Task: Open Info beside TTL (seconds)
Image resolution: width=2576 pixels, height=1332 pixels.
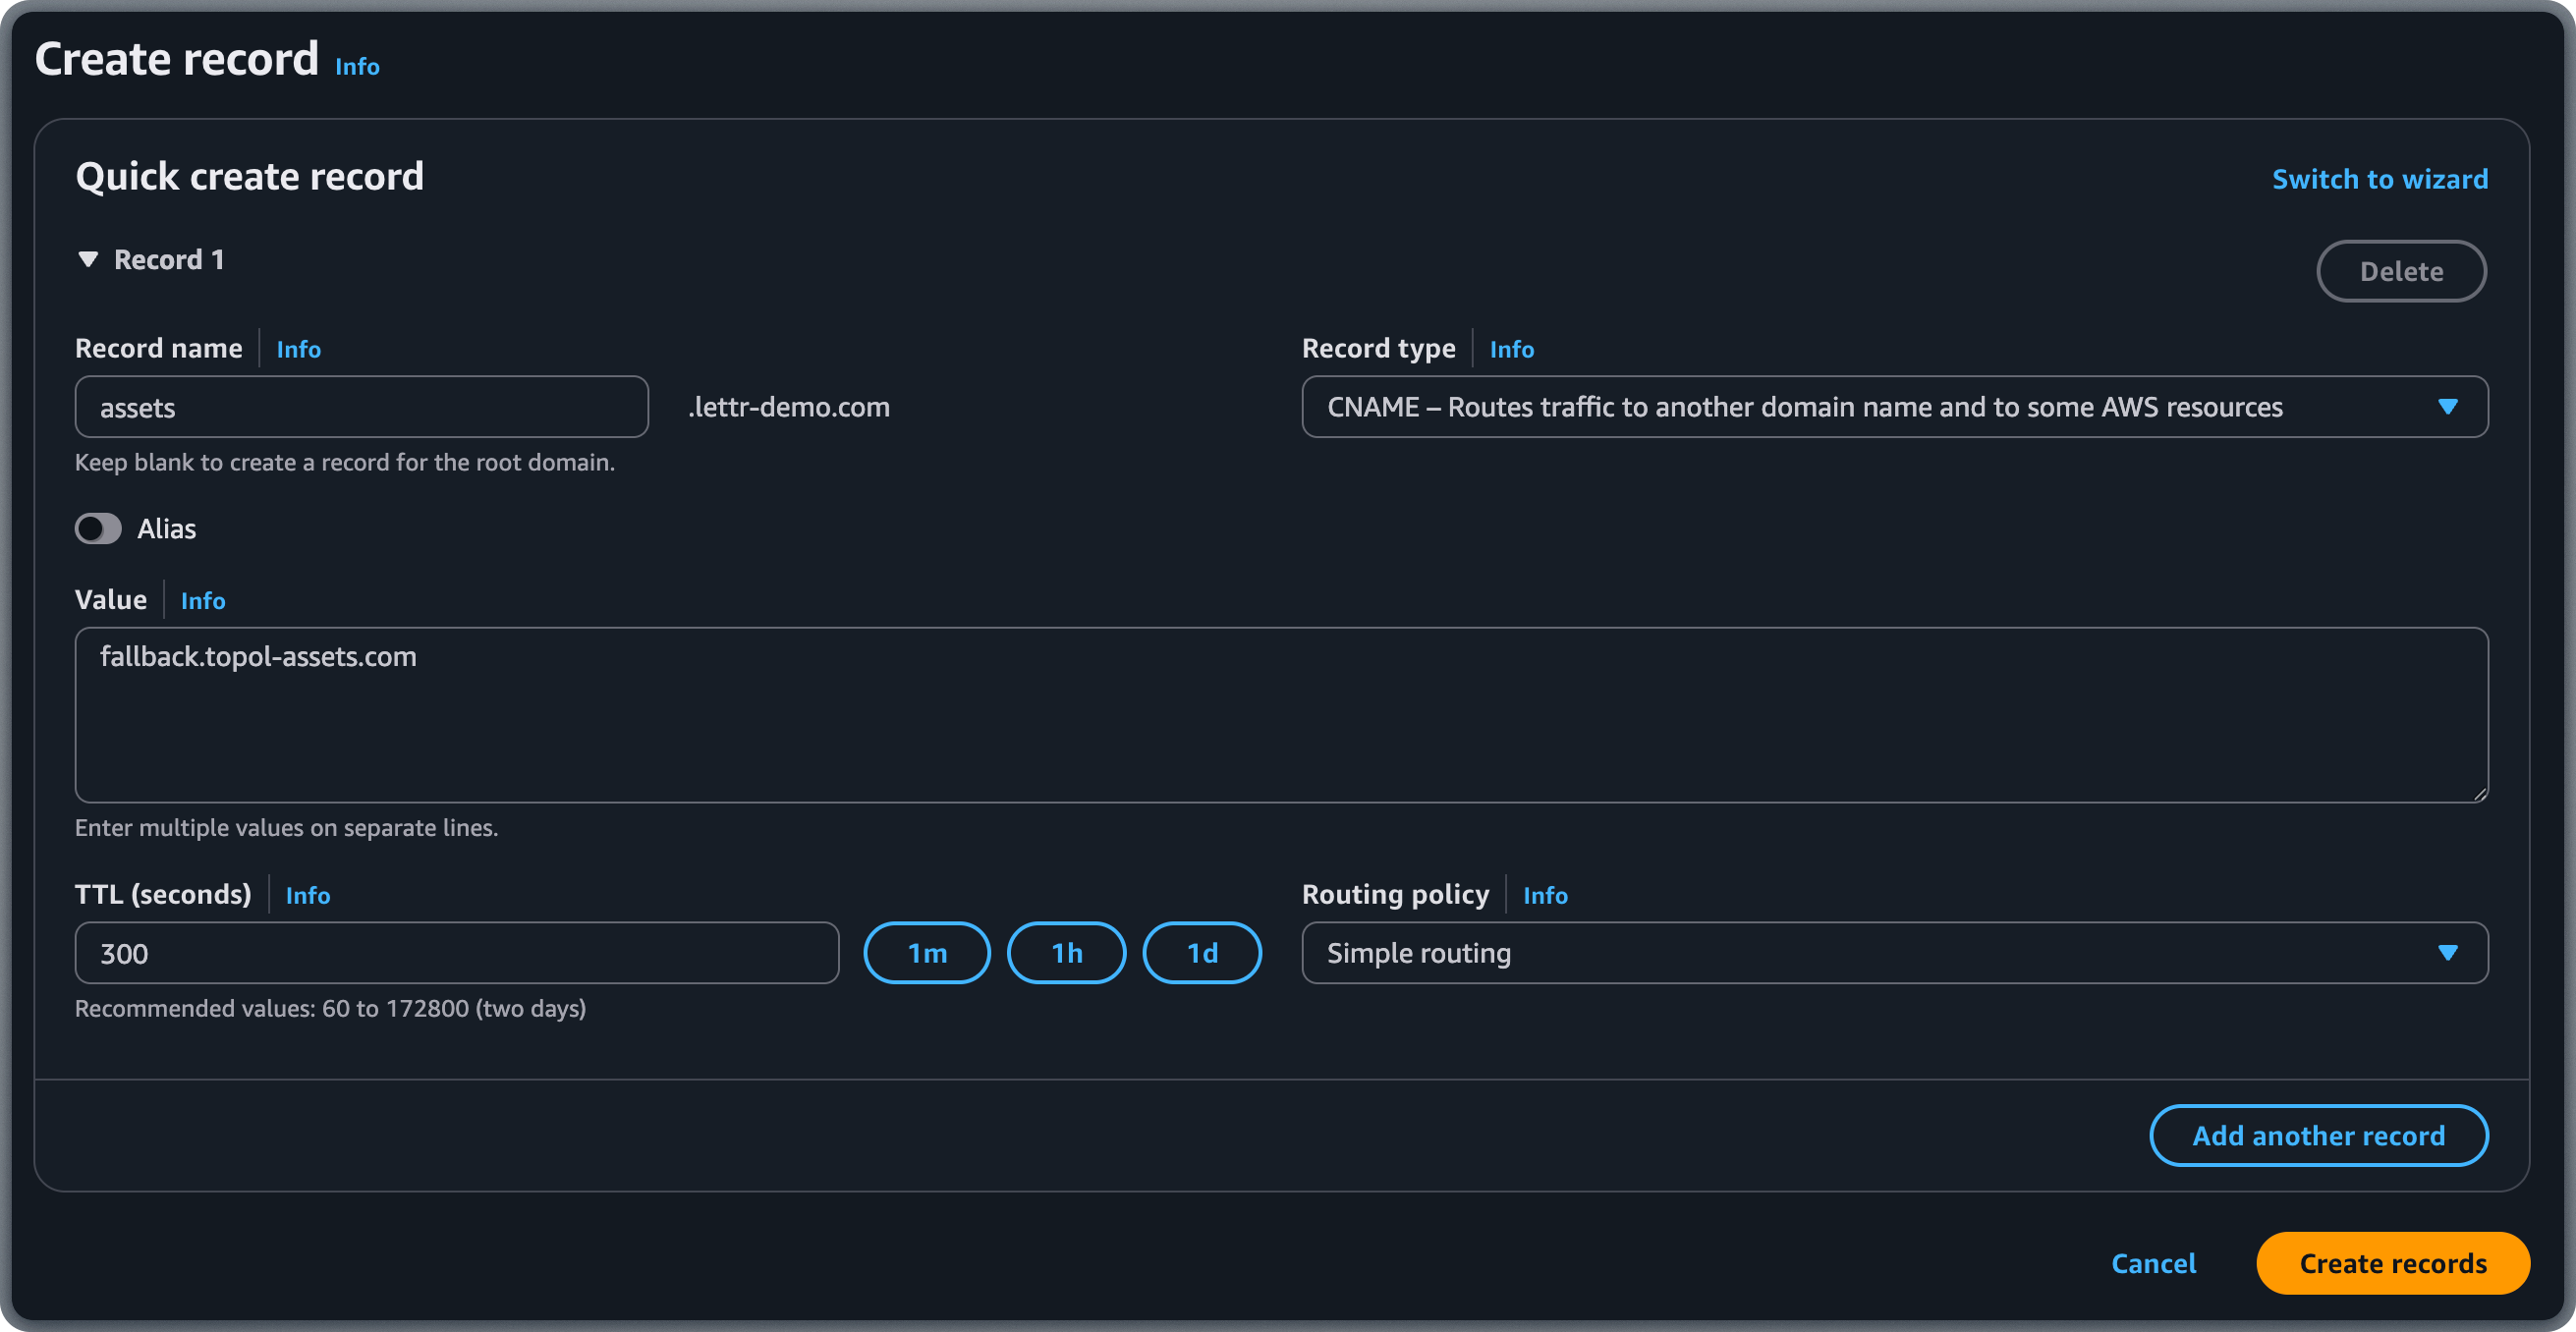Action: pyautogui.click(x=307, y=895)
